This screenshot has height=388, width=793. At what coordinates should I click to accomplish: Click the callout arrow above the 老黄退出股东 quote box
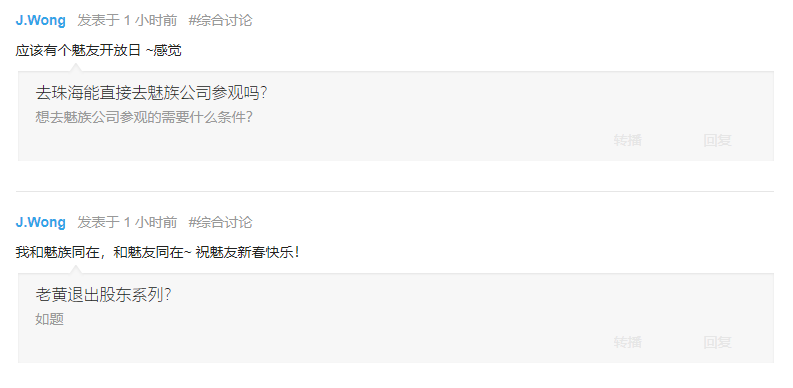(x=75, y=270)
